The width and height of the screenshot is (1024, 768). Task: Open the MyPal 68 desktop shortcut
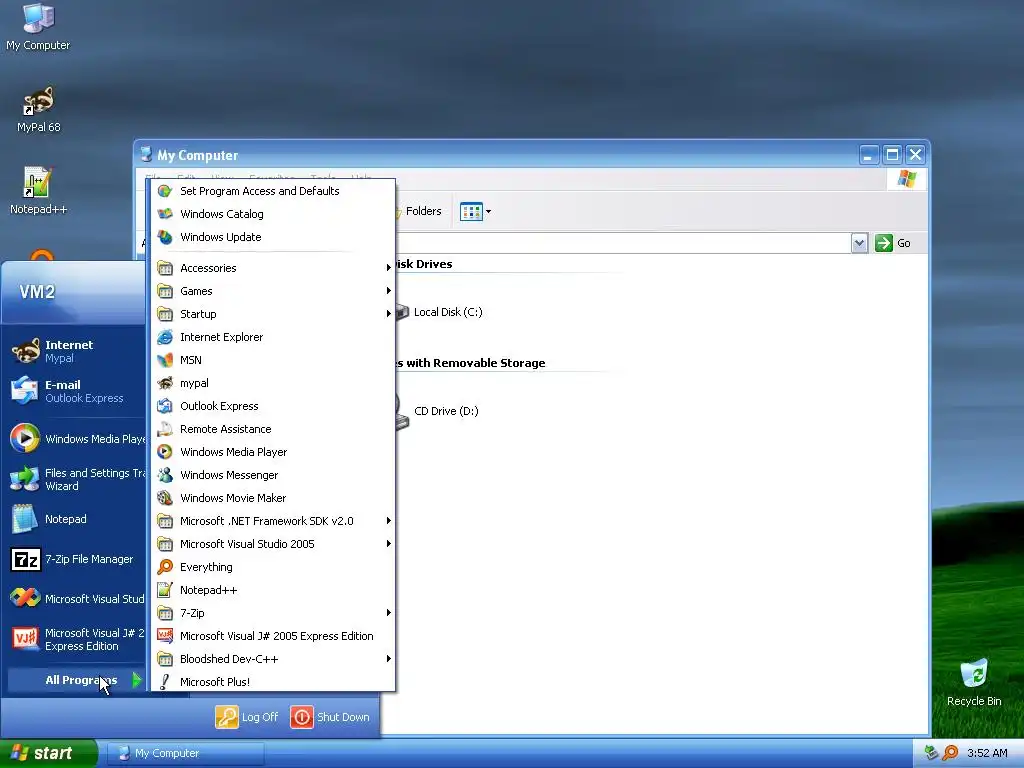click(38, 110)
